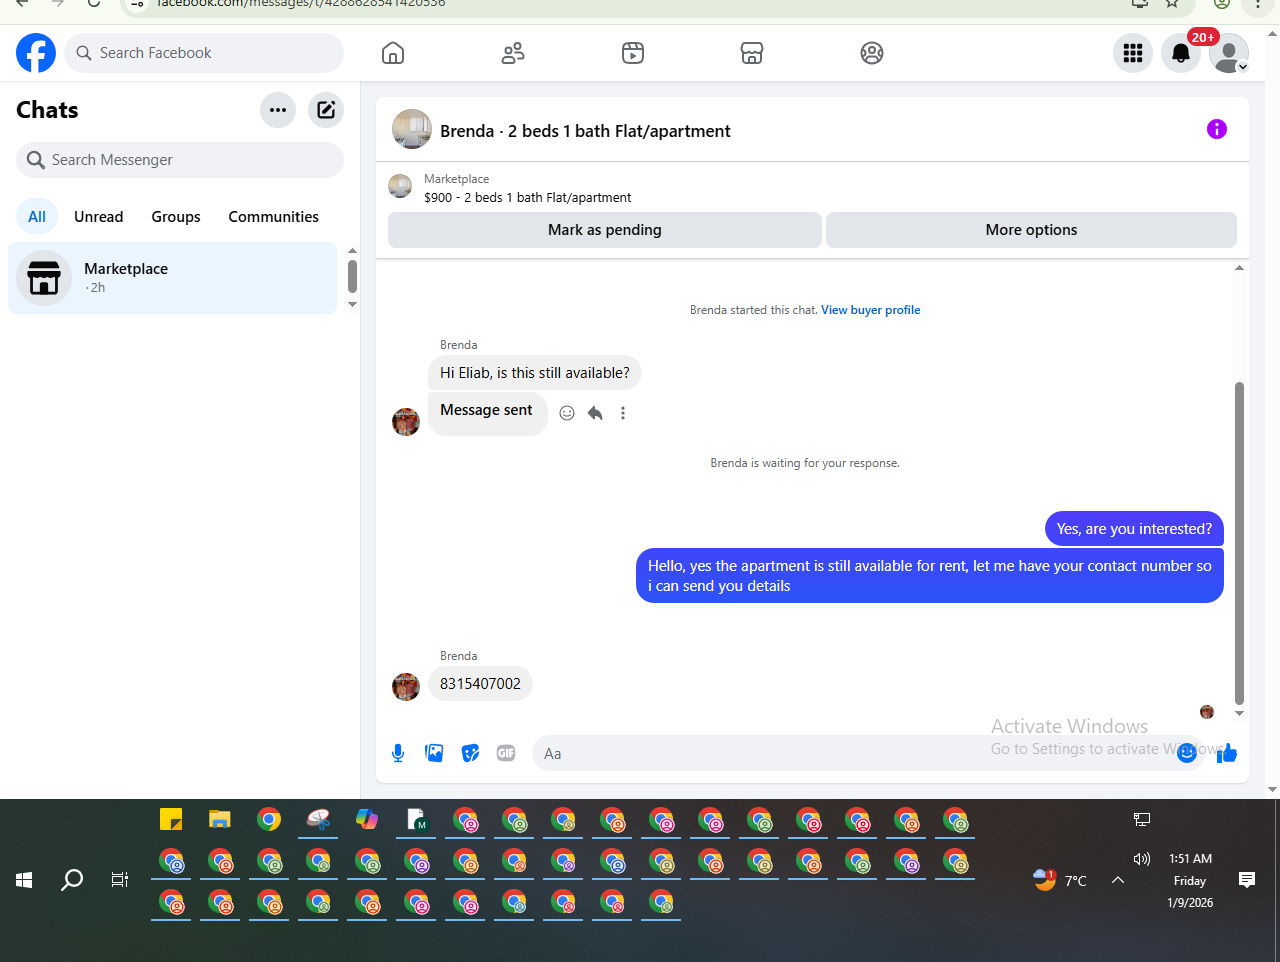
Task: Select the All chats tab
Action: point(37,217)
